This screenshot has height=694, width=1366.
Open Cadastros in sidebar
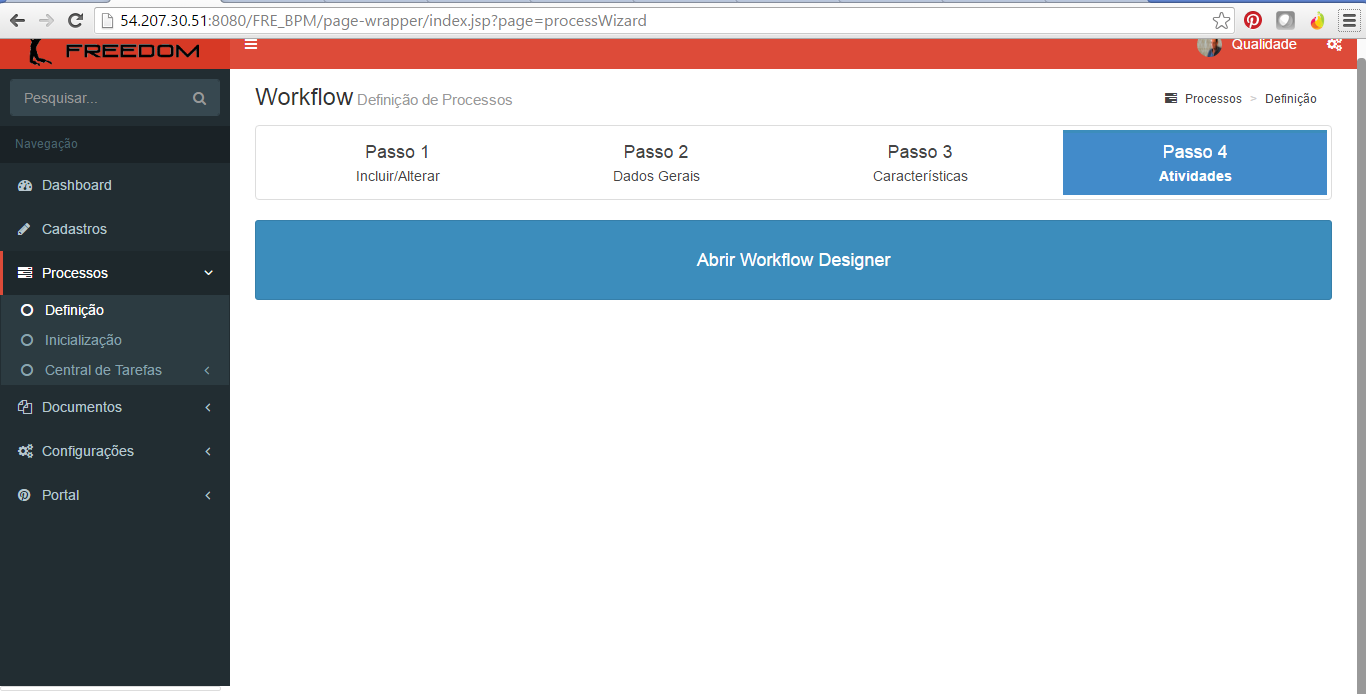click(x=115, y=229)
